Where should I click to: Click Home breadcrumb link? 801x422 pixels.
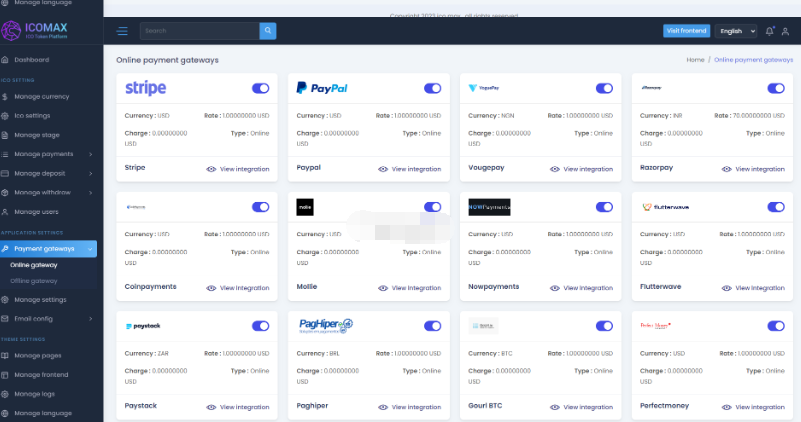click(695, 60)
